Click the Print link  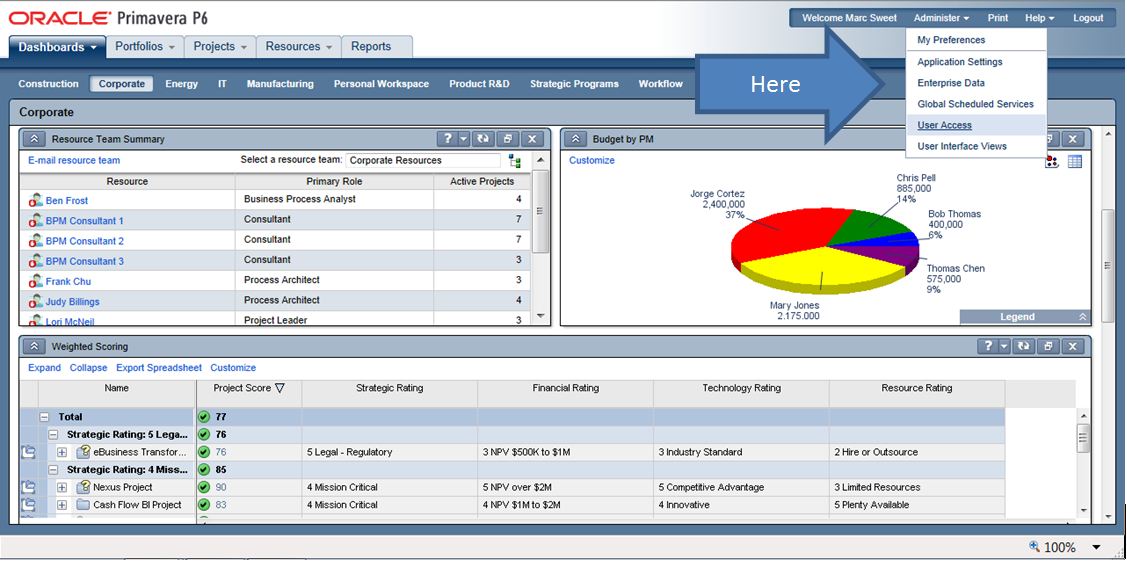[998, 18]
